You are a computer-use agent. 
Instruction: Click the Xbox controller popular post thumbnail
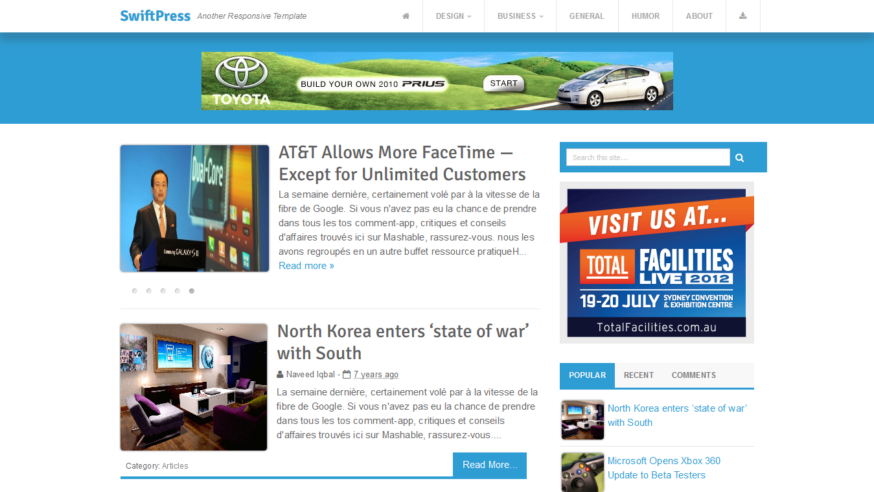coord(582,472)
